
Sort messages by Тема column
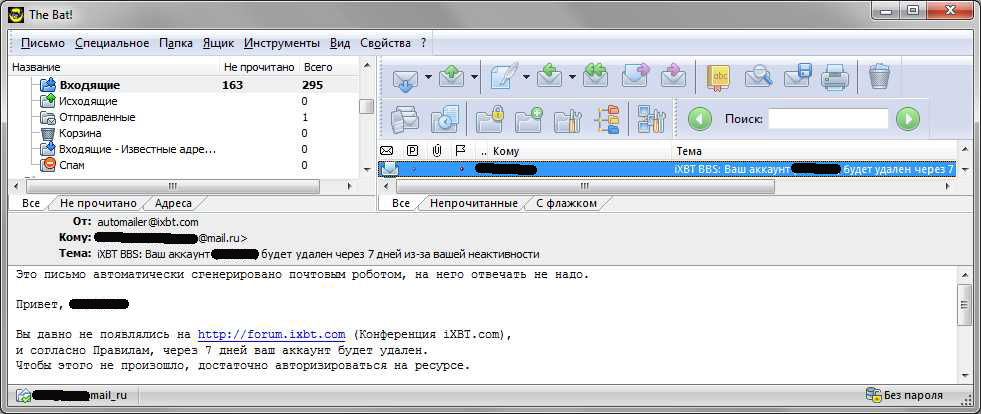point(689,151)
